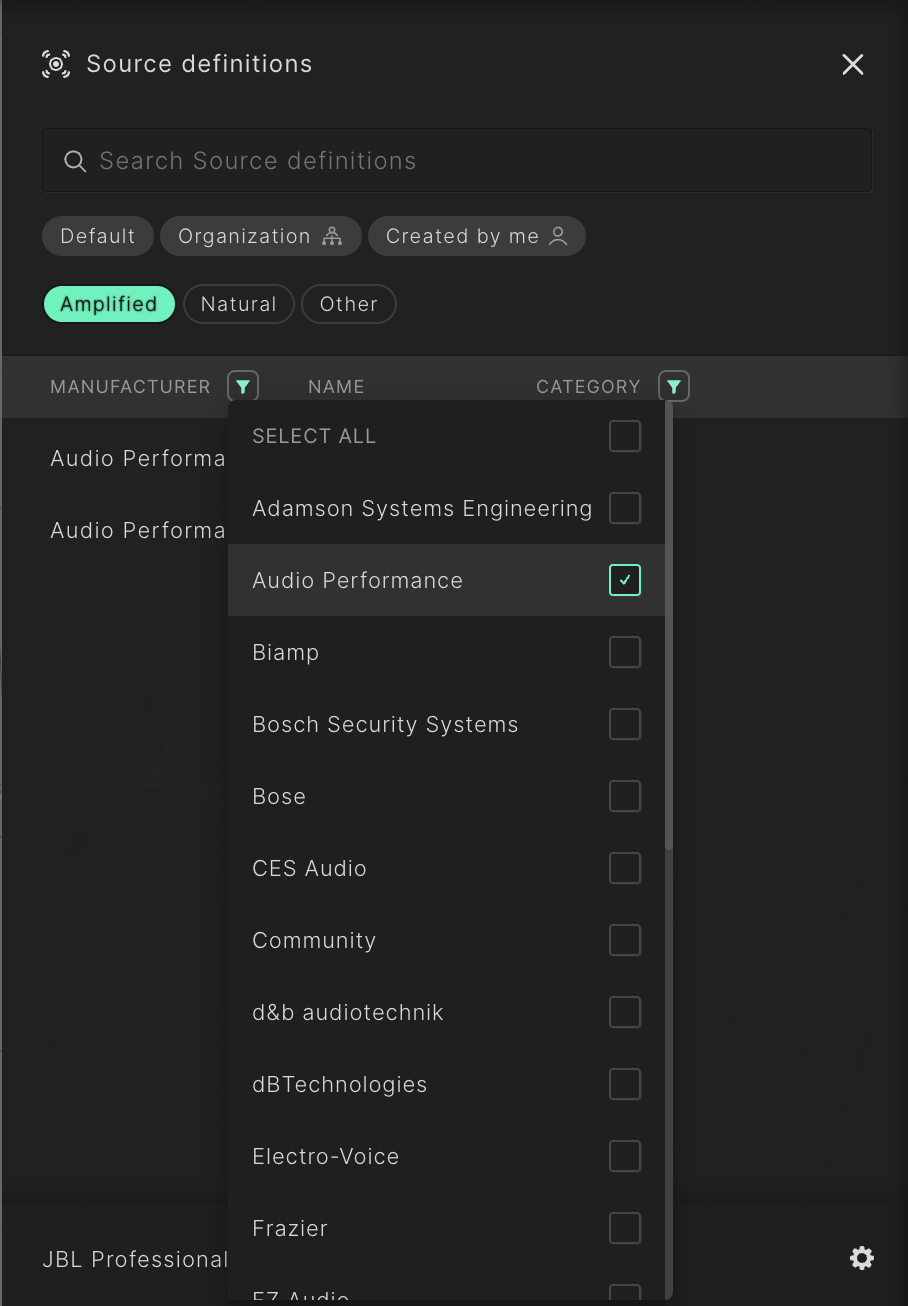The height and width of the screenshot is (1306, 908).
Task: Check the SELECT ALL checkbox
Action: pyautogui.click(x=625, y=436)
